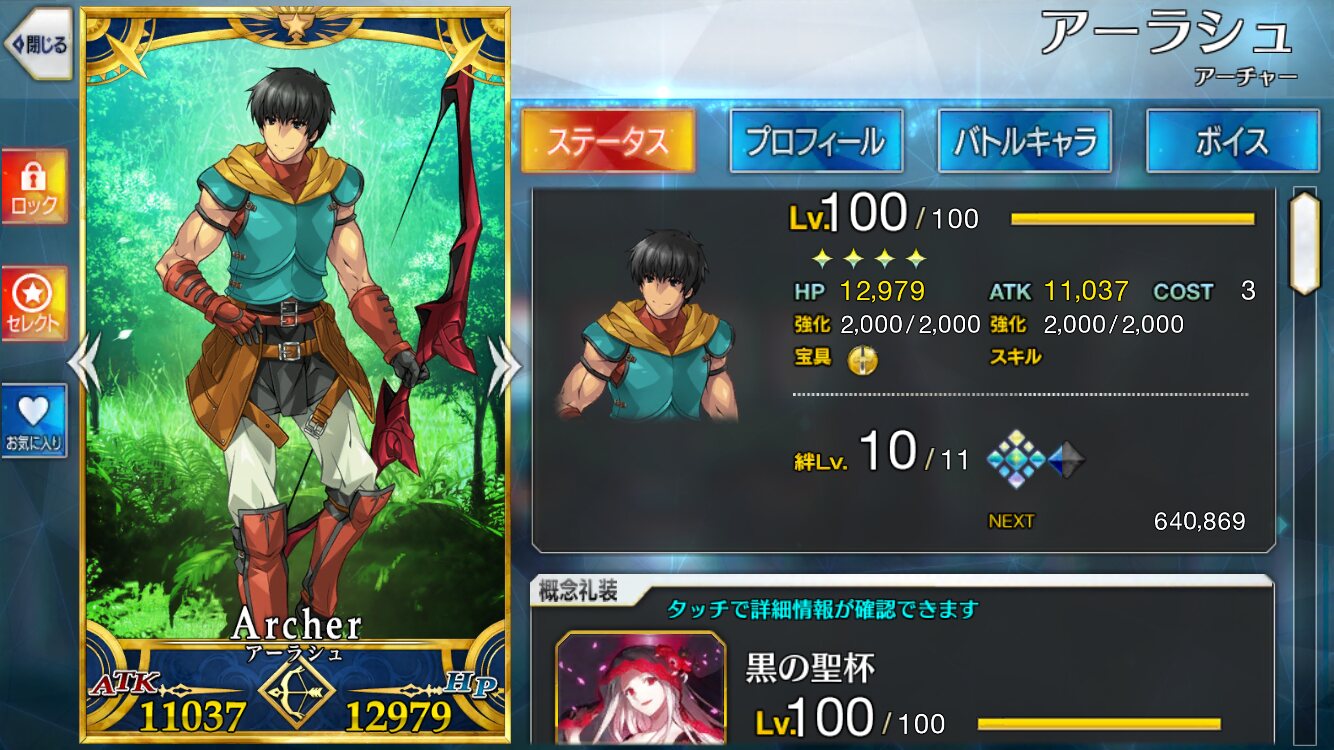This screenshot has width=1334, height=750.
Task: Click the four-star rarity stars
Action: pos(854,259)
